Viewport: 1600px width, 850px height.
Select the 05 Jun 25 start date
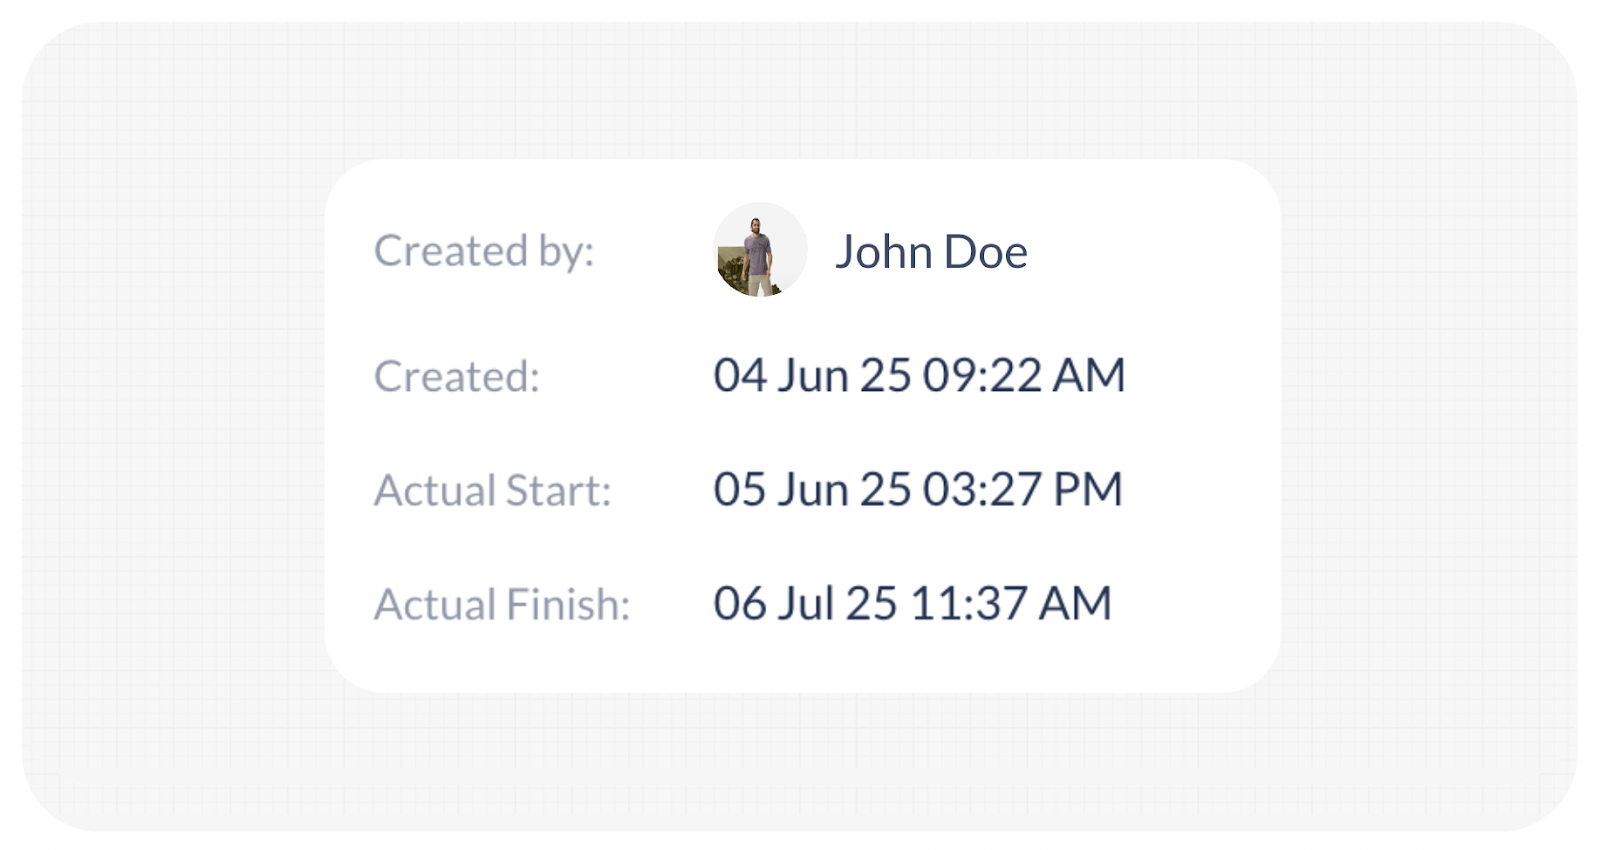[x=812, y=490]
